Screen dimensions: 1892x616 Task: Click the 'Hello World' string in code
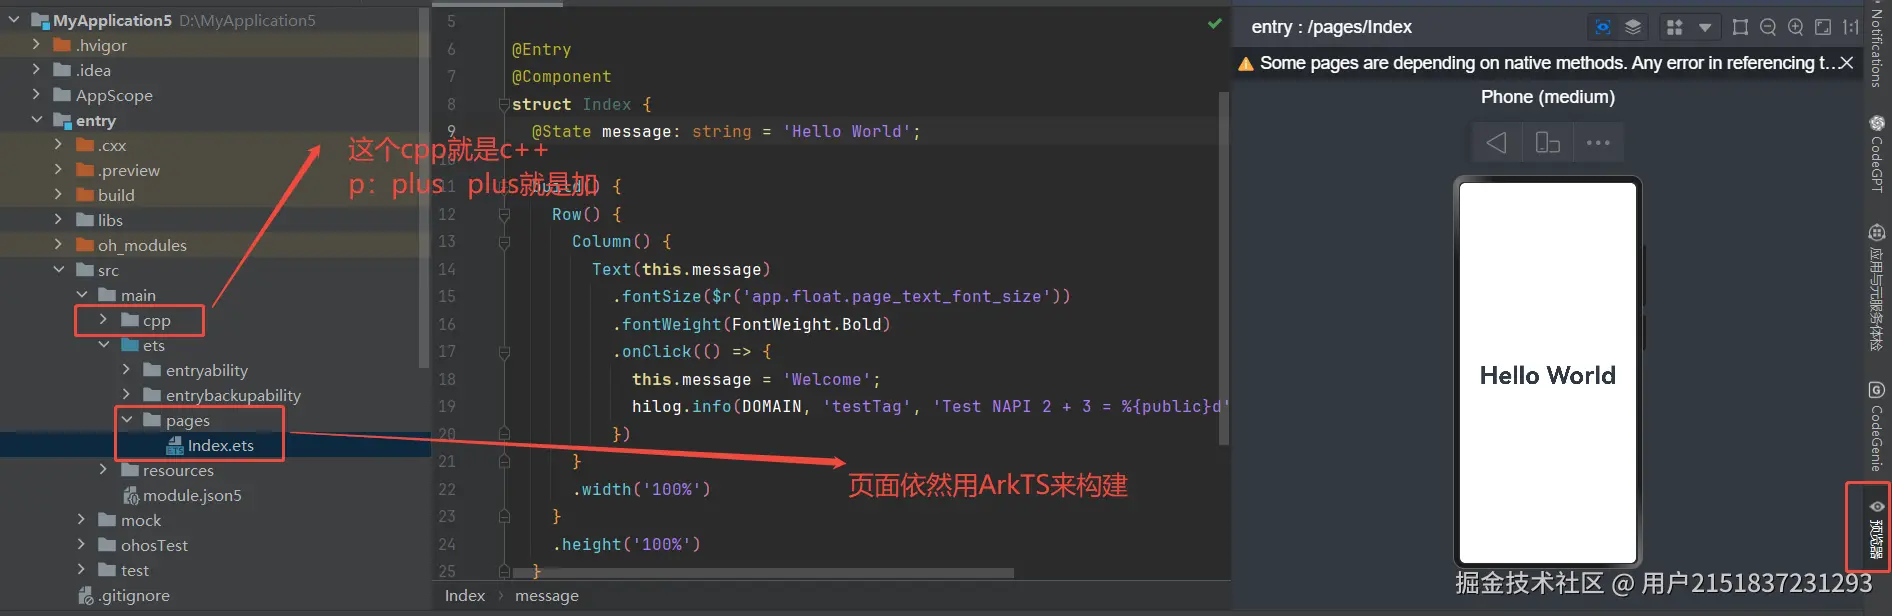pyautogui.click(x=846, y=132)
